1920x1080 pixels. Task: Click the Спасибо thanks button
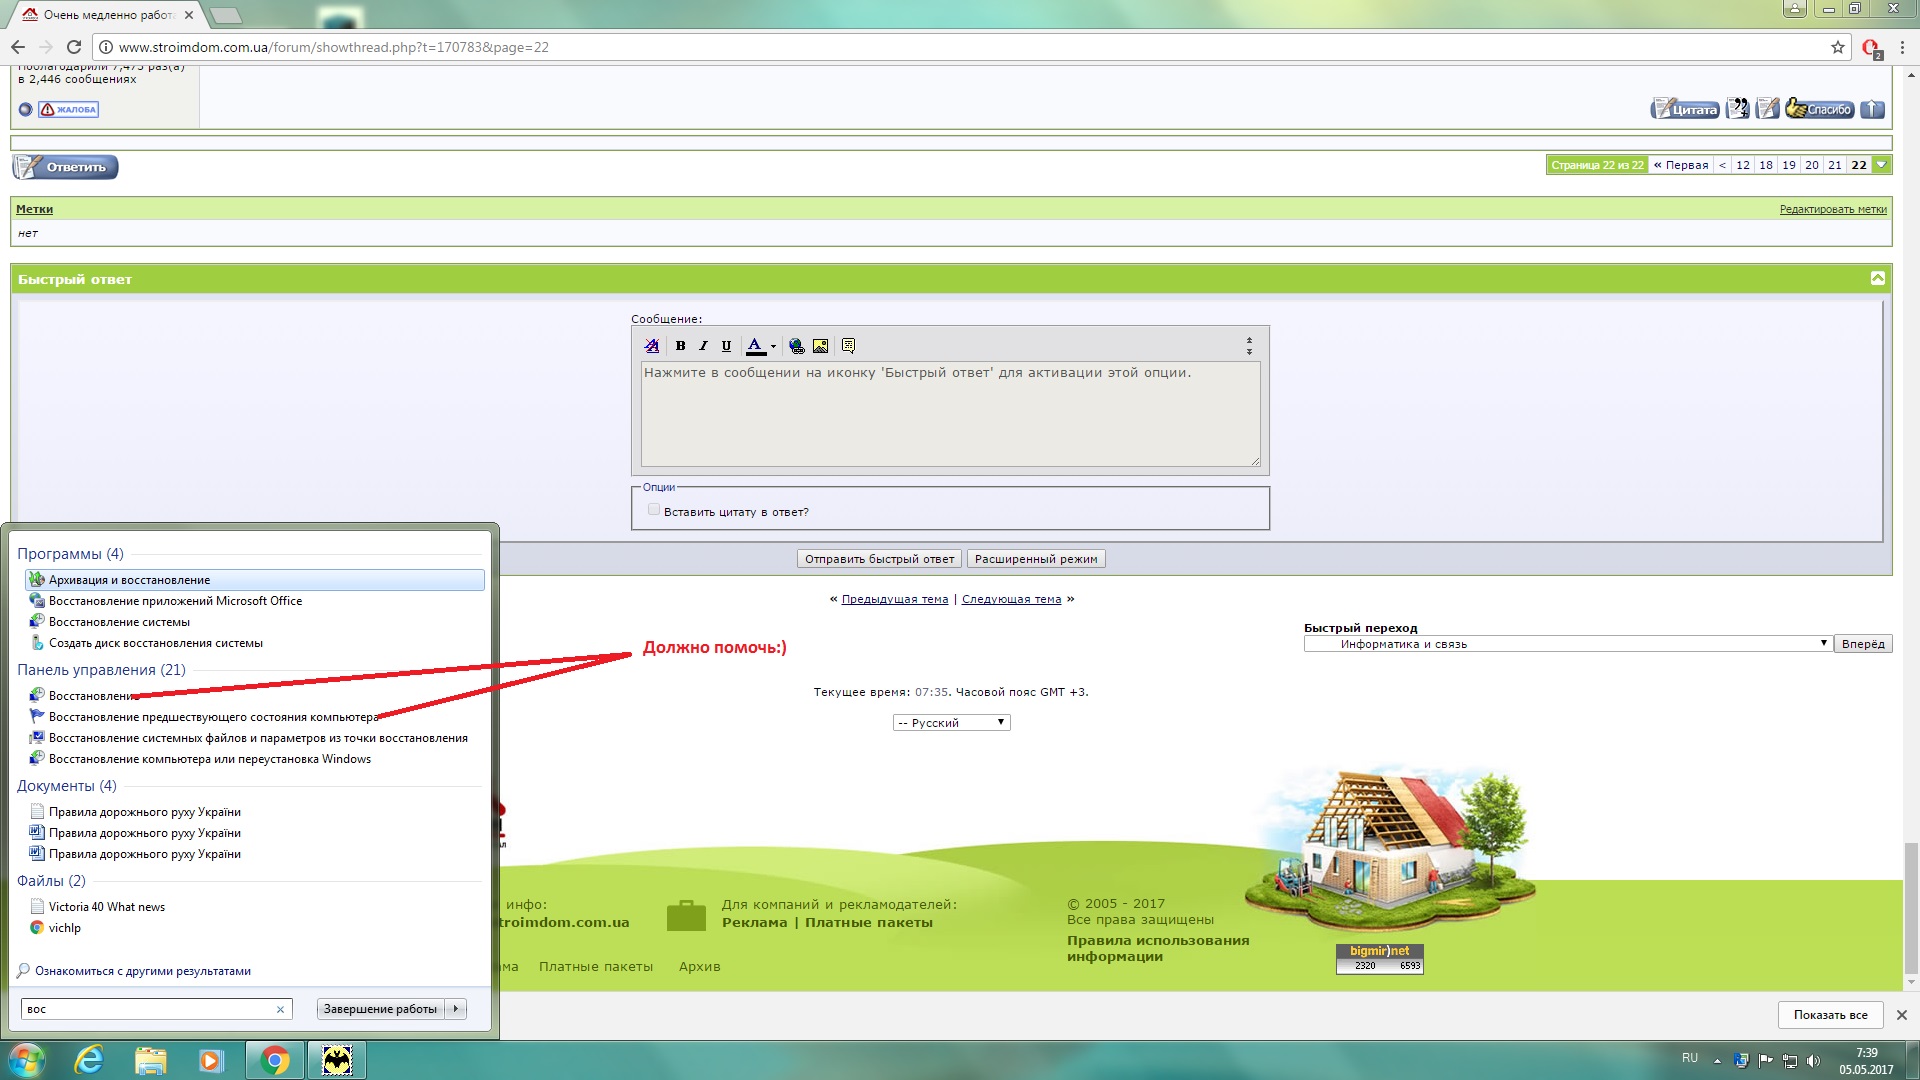pyautogui.click(x=1820, y=109)
